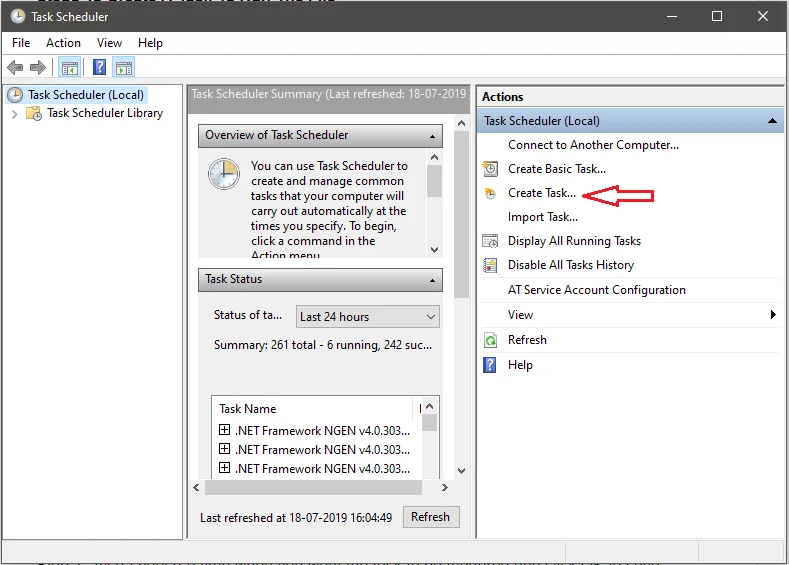This screenshot has width=789, height=565.
Task: Open the Action menu
Action: pyautogui.click(x=63, y=43)
